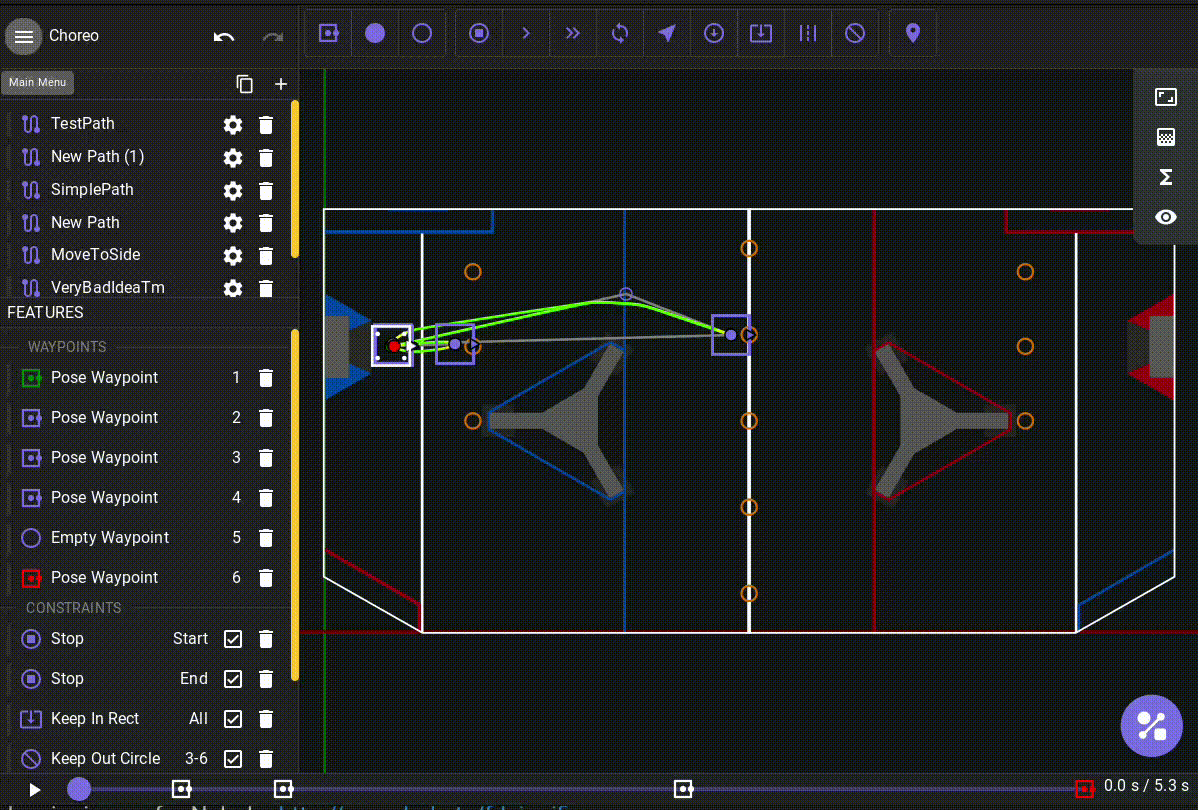Open settings for VeryBadIdeaTm path
The height and width of the screenshot is (810, 1198).
(233, 288)
